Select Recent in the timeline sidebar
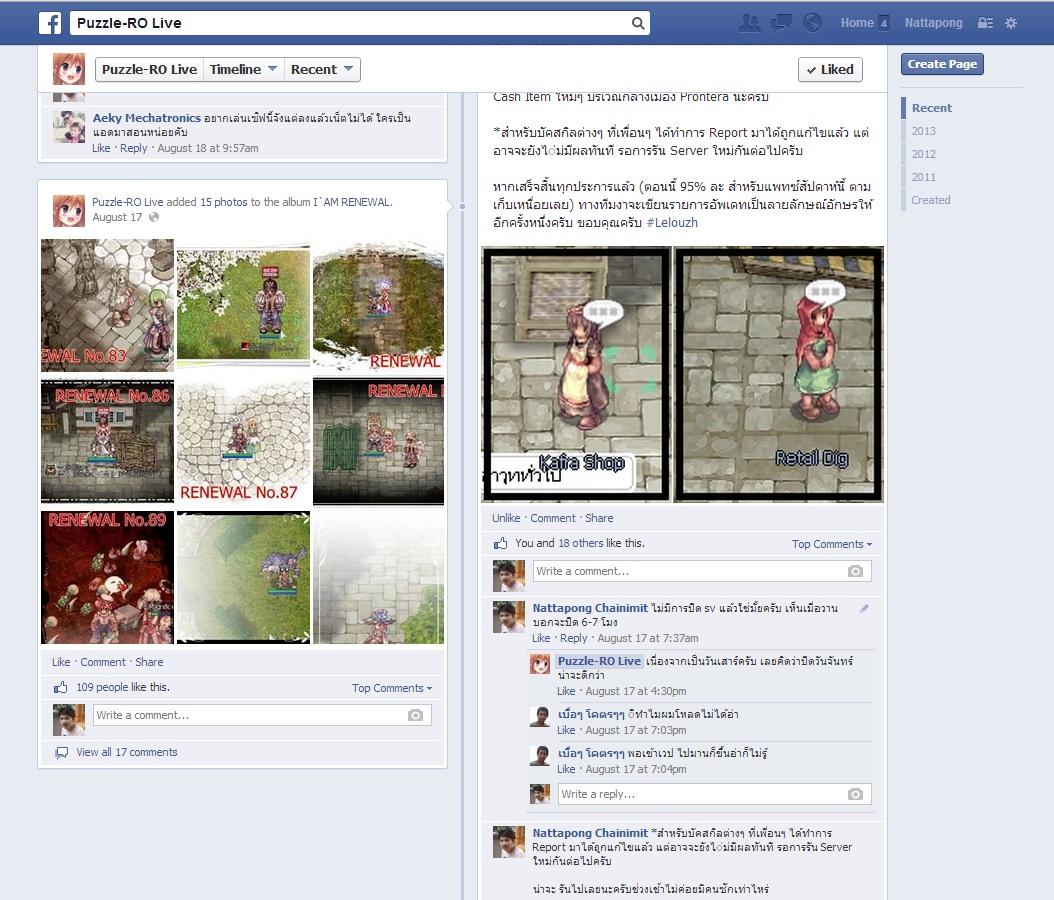Screen dimensions: 1054x900 (x=932, y=108)
